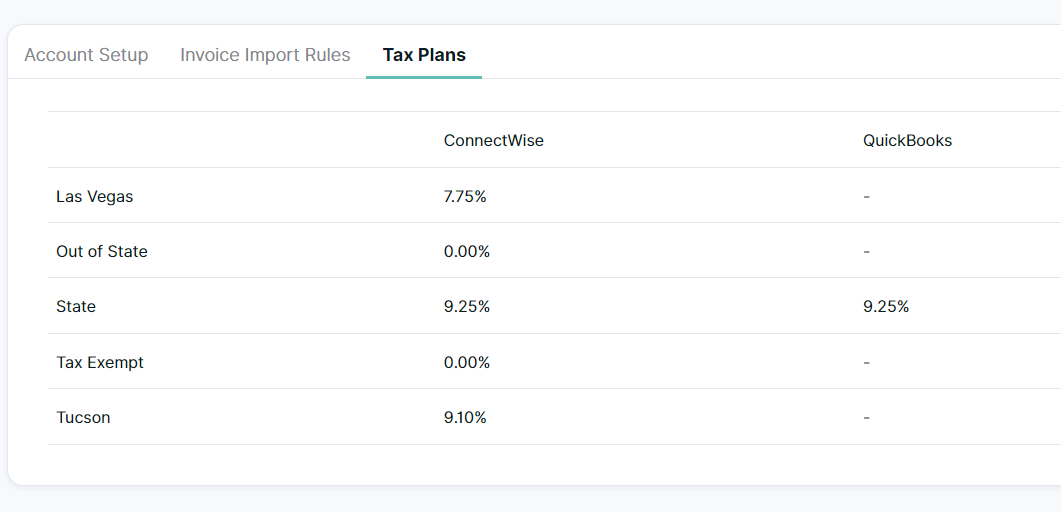Select the Tax Plans tab
Viewport: 1061px width, 512px height.
[424, 55]
